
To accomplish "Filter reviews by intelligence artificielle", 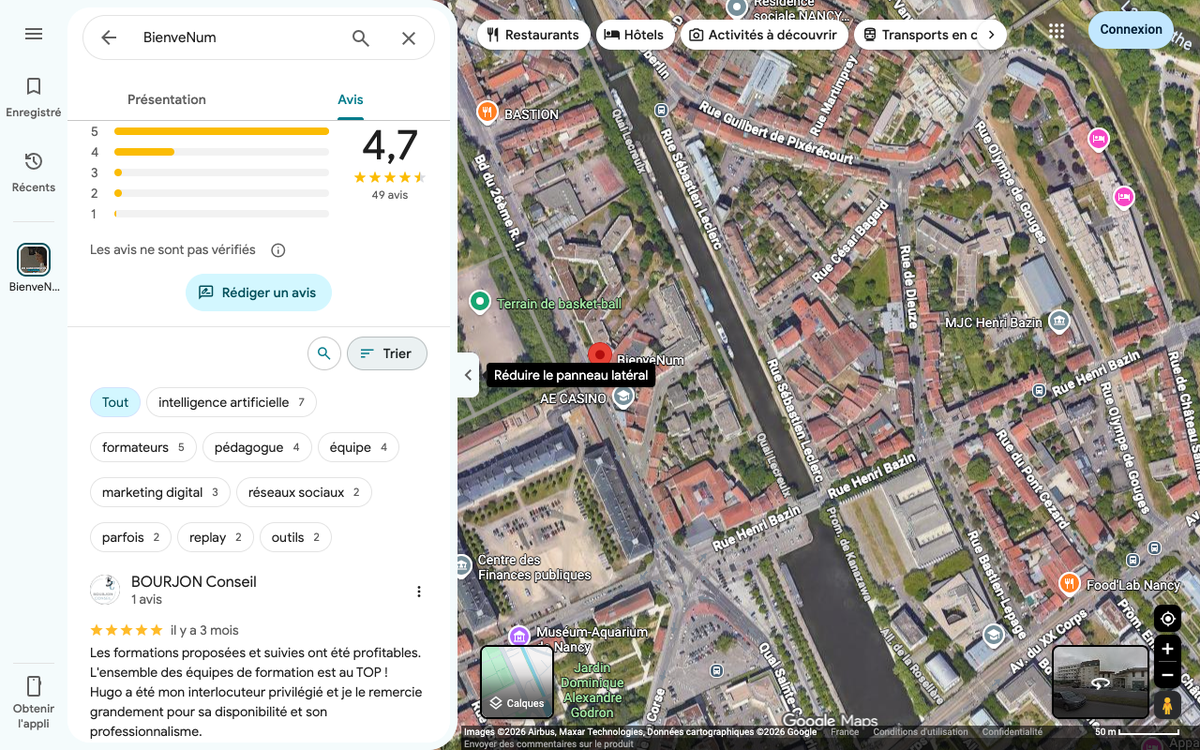I will tap(231, 402).
